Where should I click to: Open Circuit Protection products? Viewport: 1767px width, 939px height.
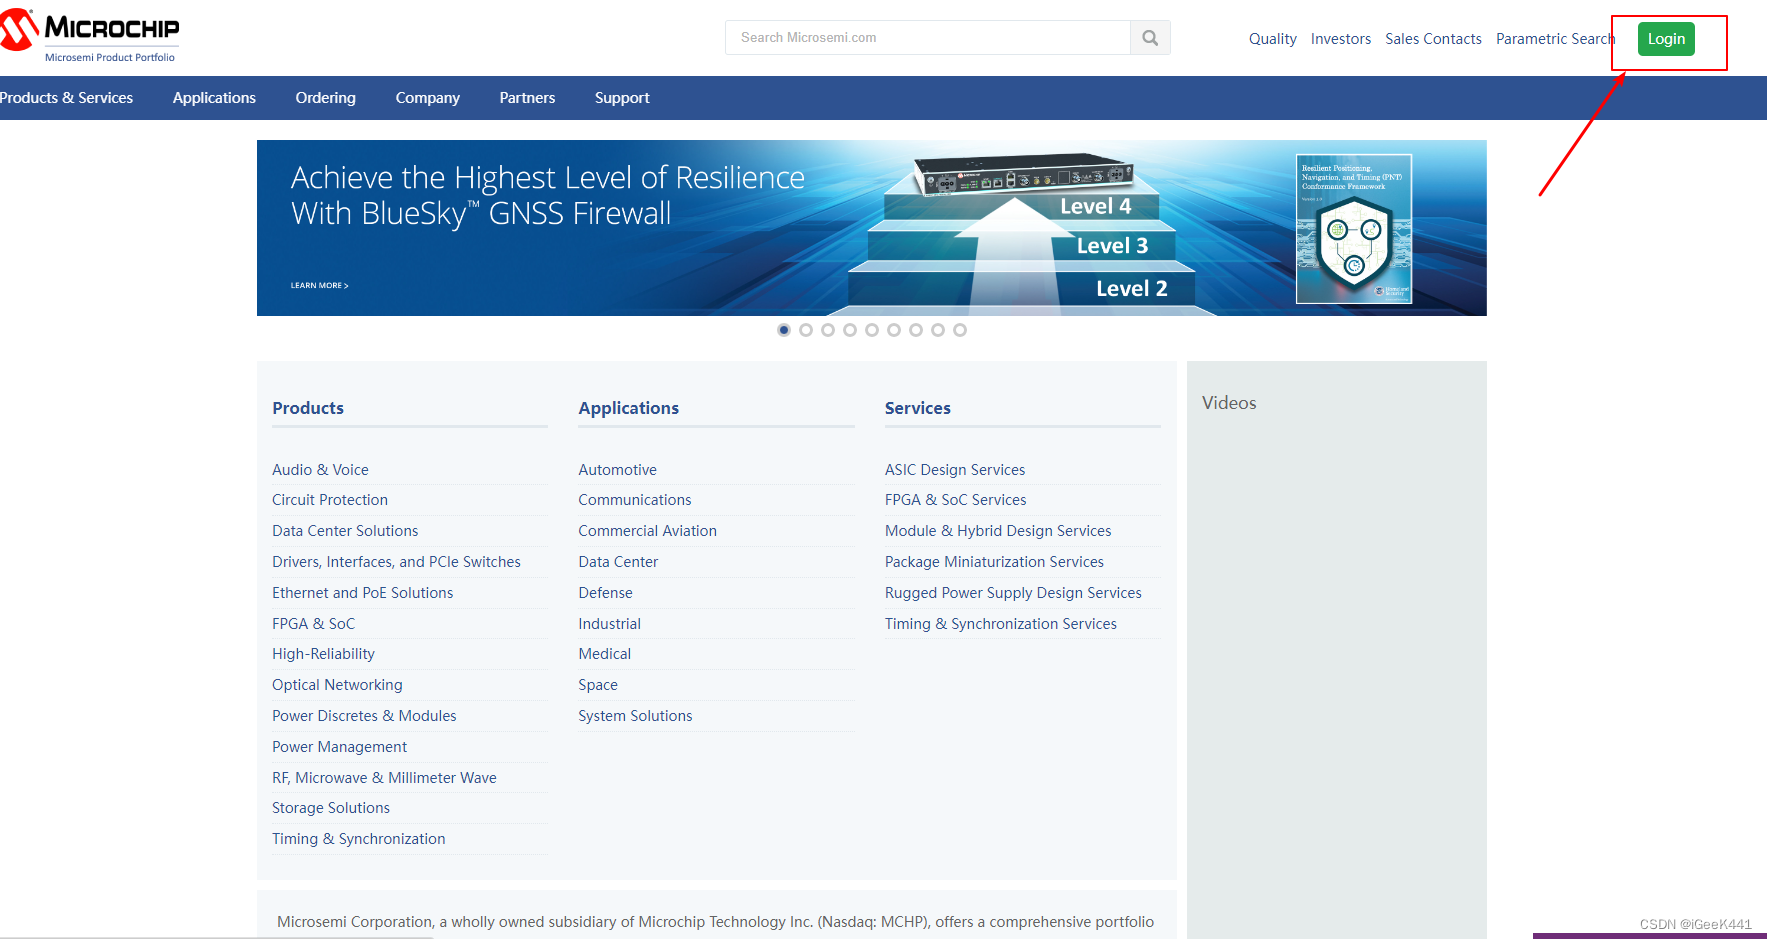click(330, 500)
